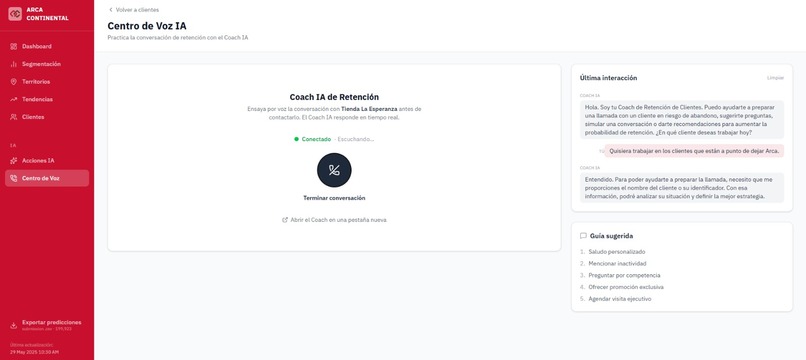Click the 'Centro de Voz IA' page heading
Screen dimensions: 806x360
coord(146,26)
